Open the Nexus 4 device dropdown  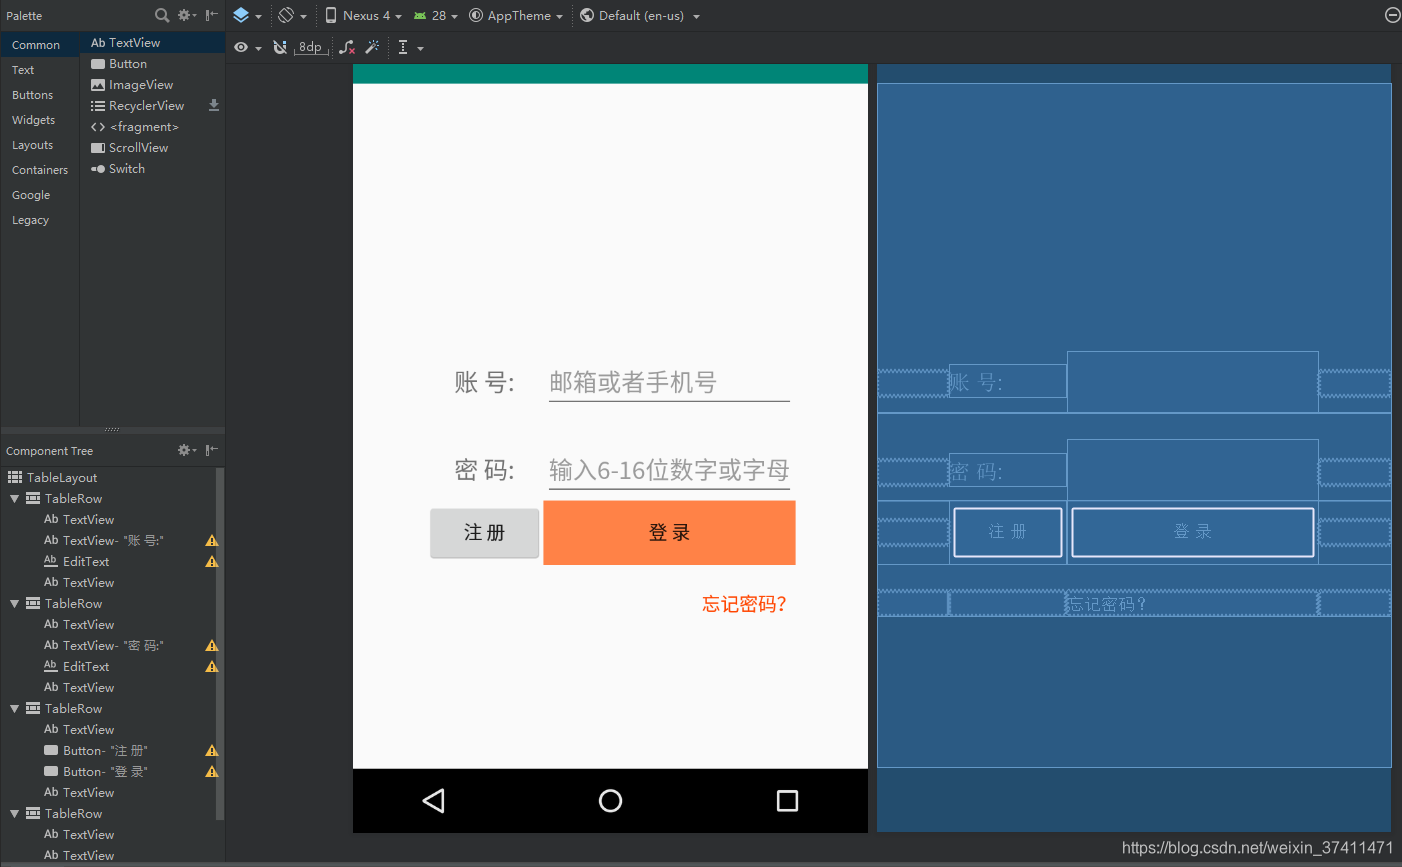click(363, 15)
